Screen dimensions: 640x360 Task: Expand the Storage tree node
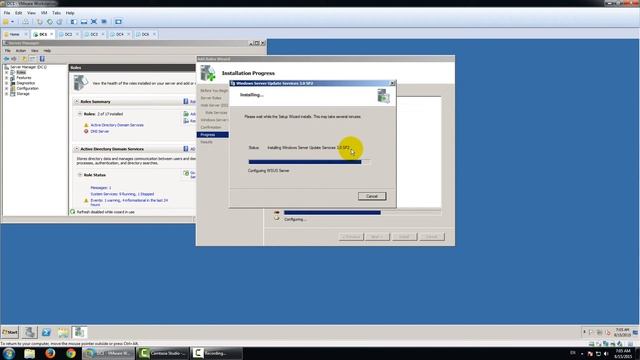pyautogui.click(x=7, y=93)
